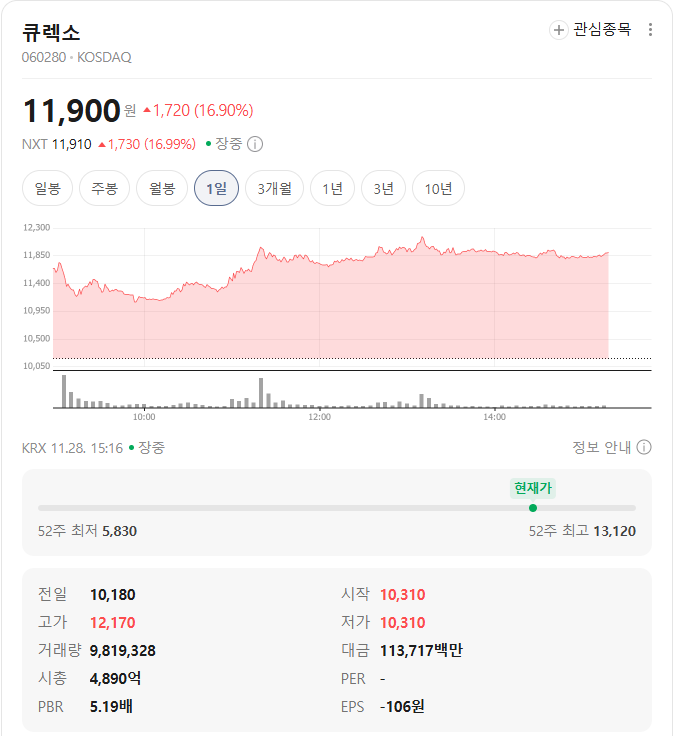Click the 고가 value 12,170
Screen dimensions: 674x736
[x=113, y=623]
